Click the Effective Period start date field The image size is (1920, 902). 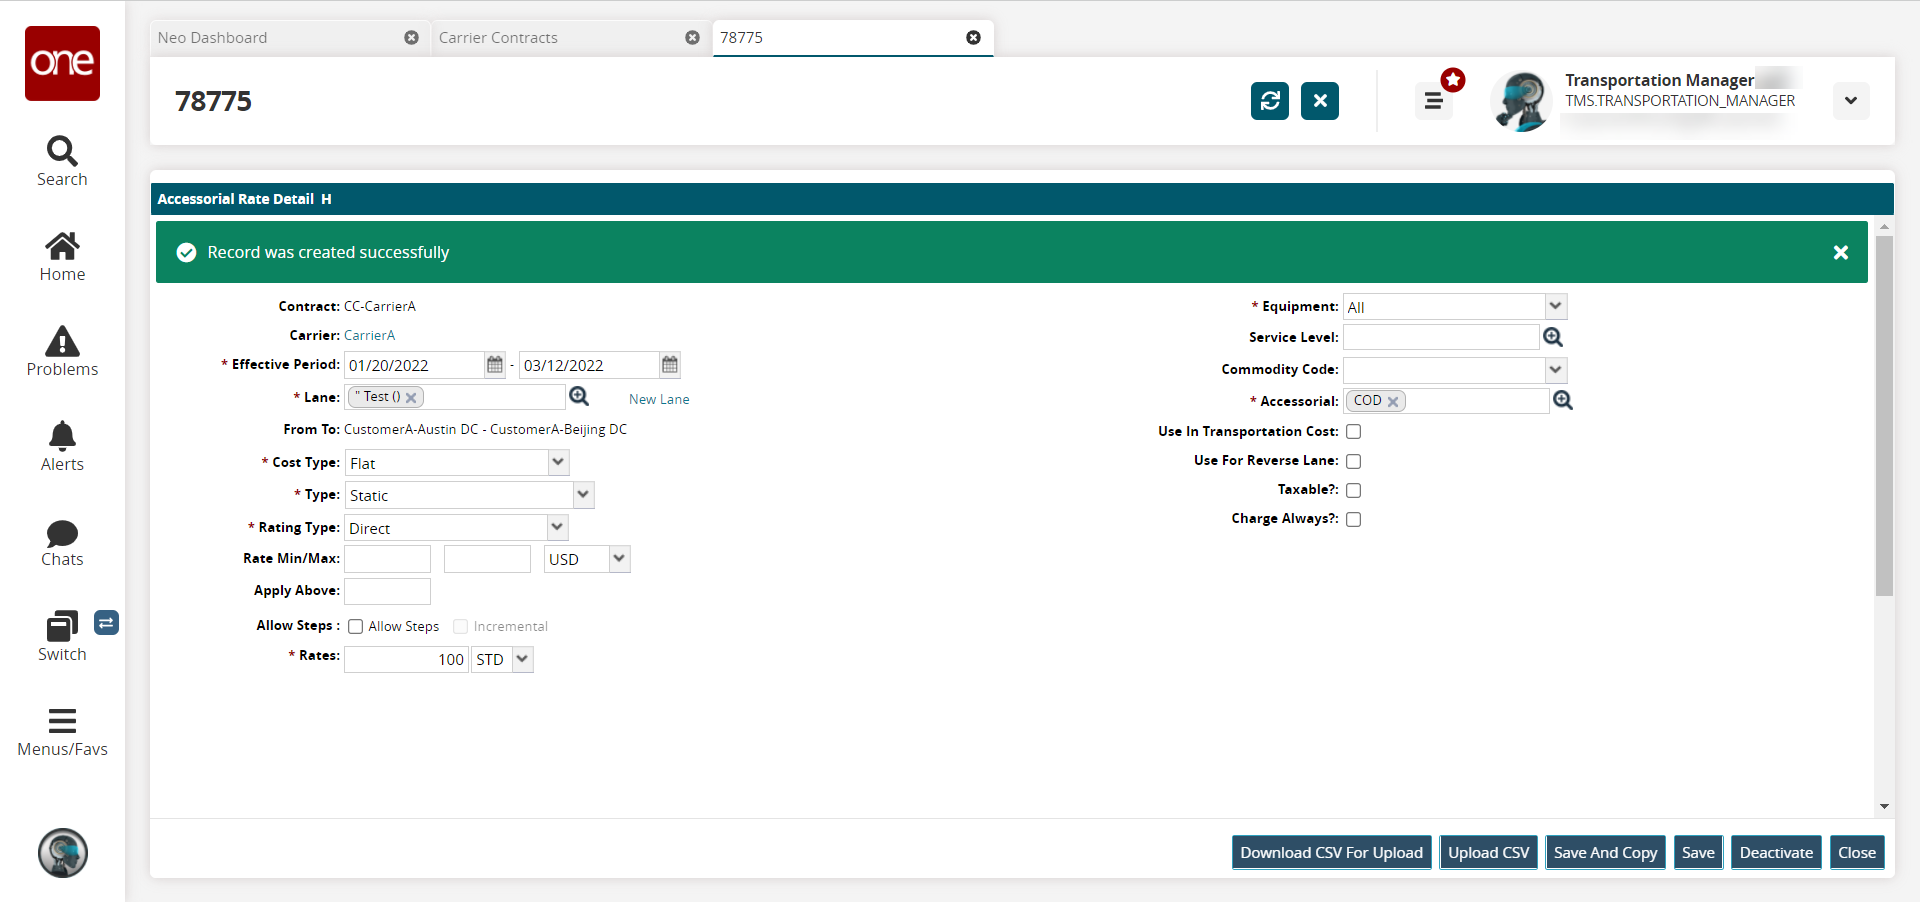point(415,365)
